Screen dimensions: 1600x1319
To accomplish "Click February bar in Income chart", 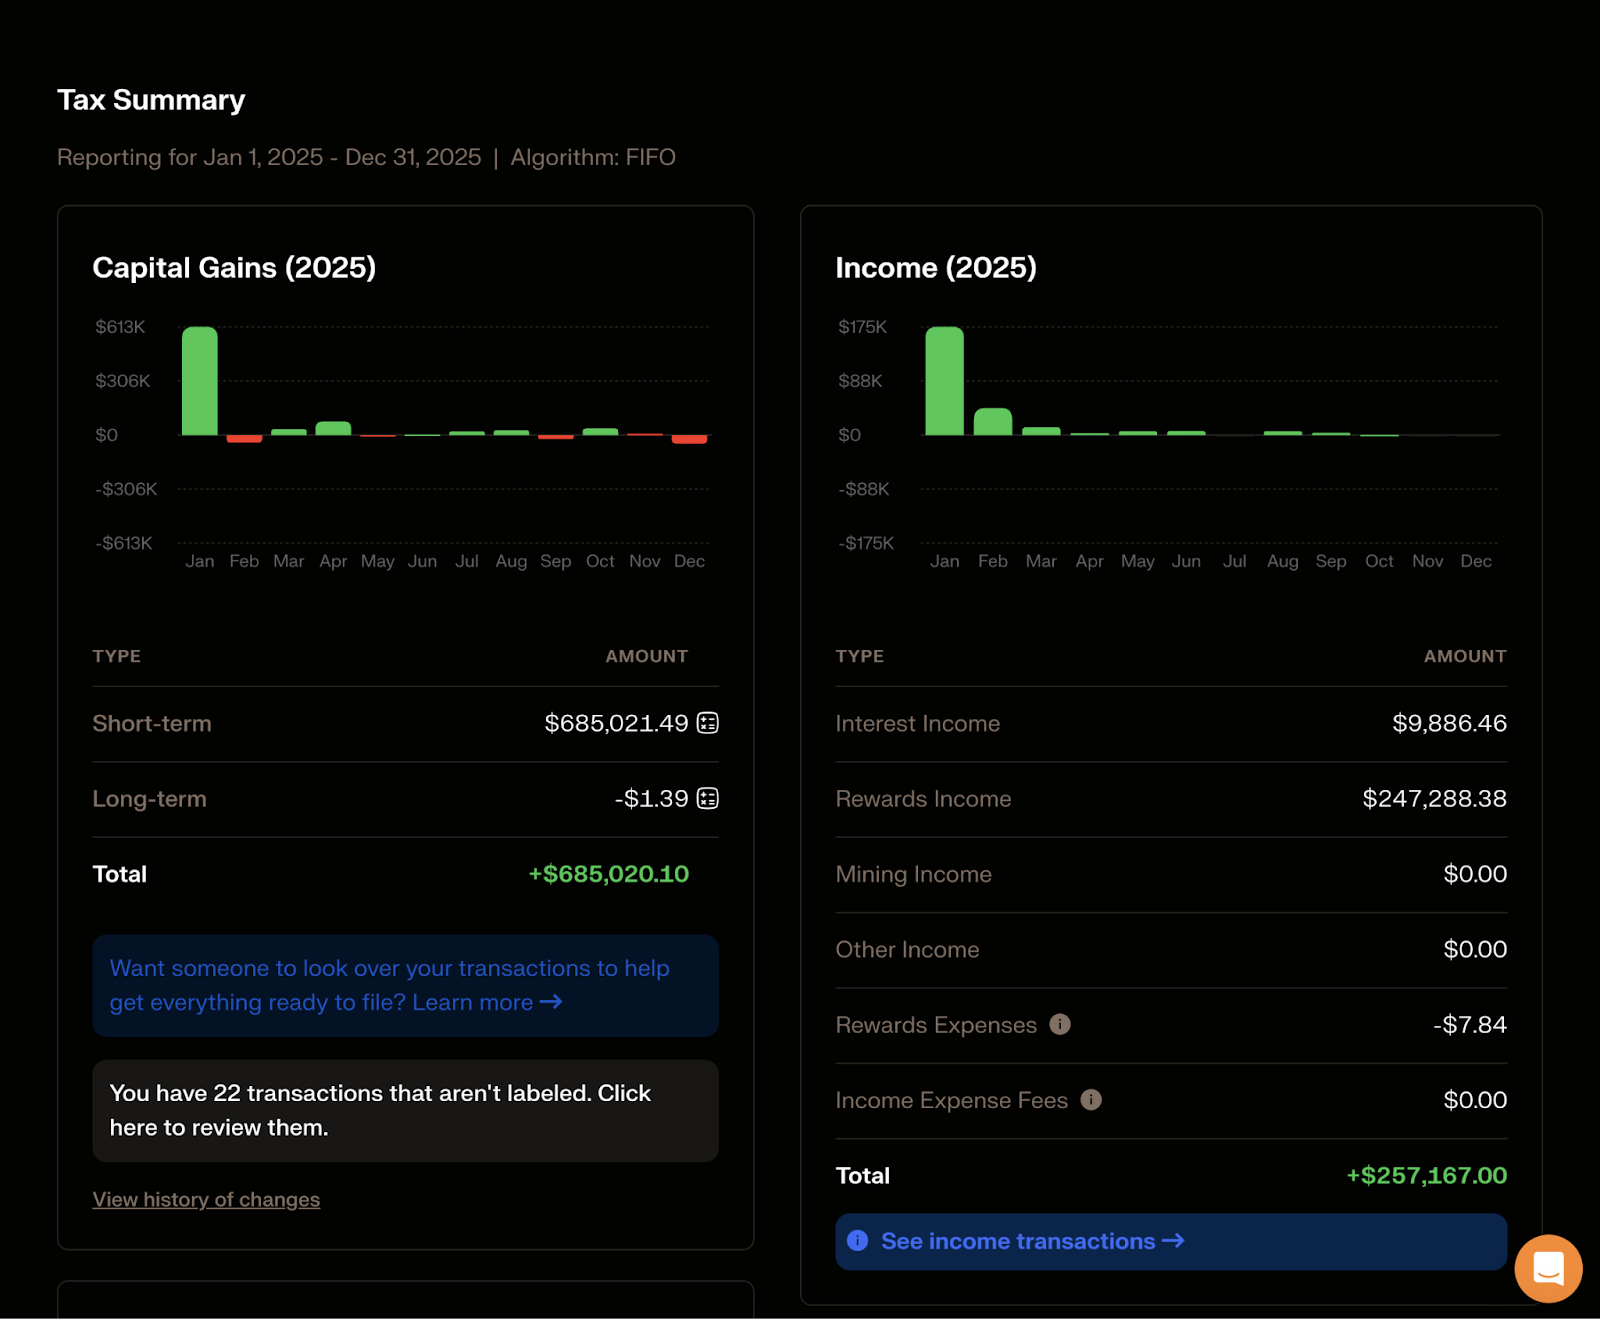I will pyautogui.click(x=993, y=422).
